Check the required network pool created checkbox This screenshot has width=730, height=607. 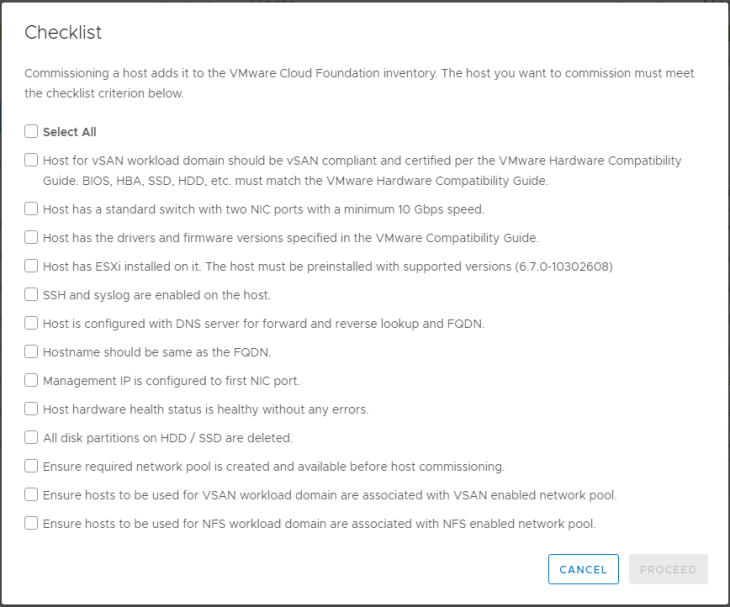32,466
